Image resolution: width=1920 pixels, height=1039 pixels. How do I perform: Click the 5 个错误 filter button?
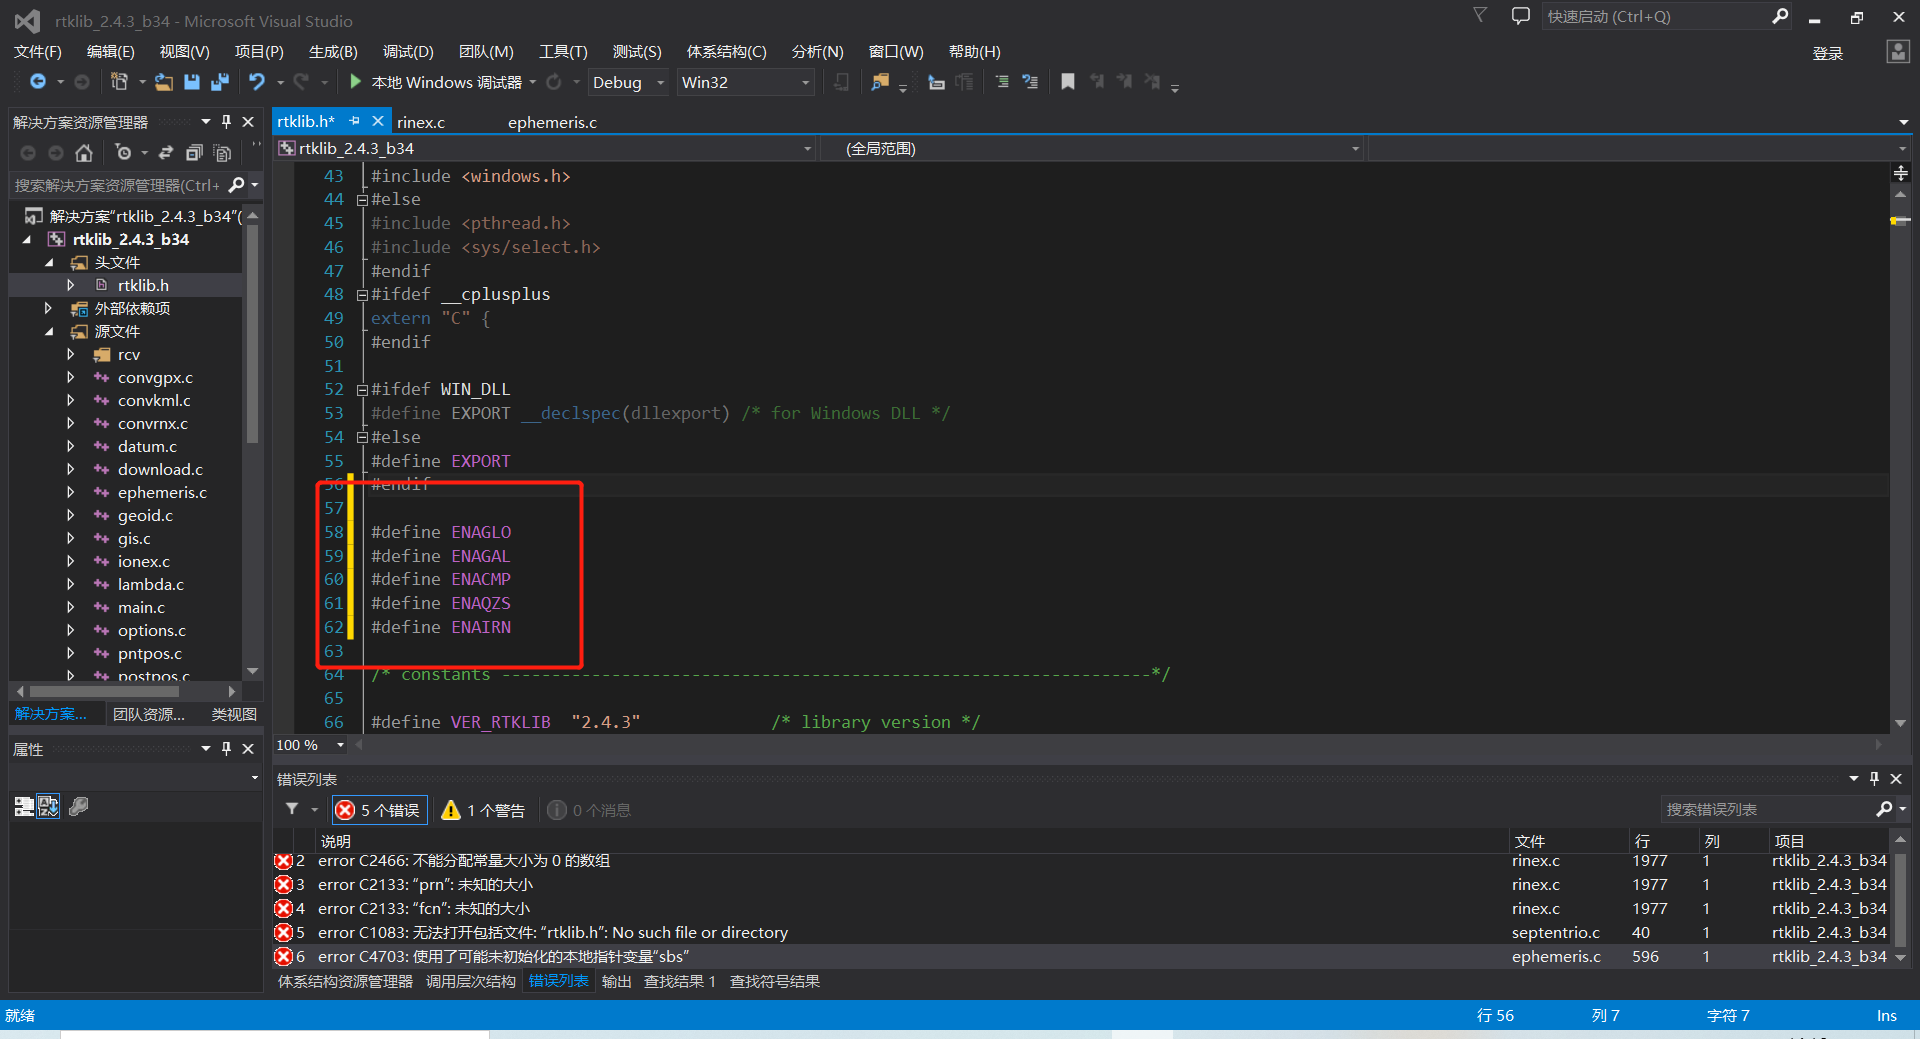coord(379,810)
